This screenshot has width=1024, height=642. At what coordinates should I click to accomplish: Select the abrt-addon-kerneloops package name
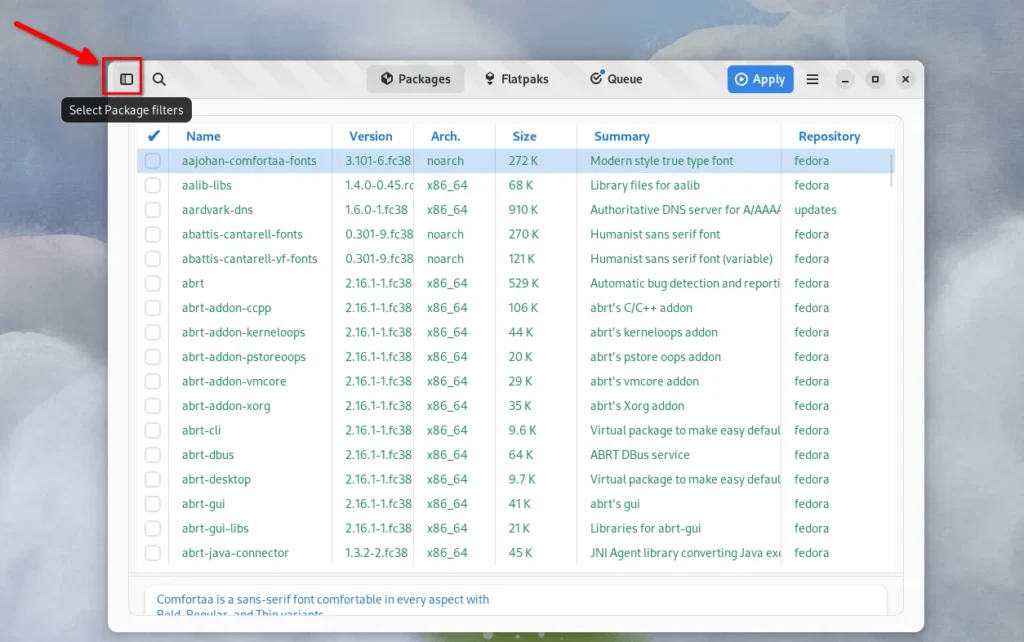point(243,332)
